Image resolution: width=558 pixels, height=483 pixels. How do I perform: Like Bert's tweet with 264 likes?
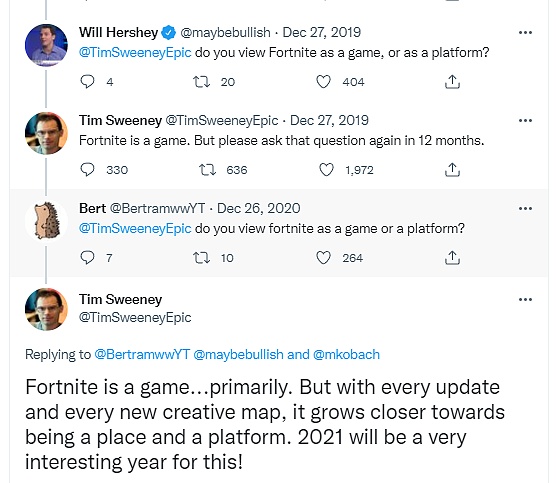[x=323, y=258]
